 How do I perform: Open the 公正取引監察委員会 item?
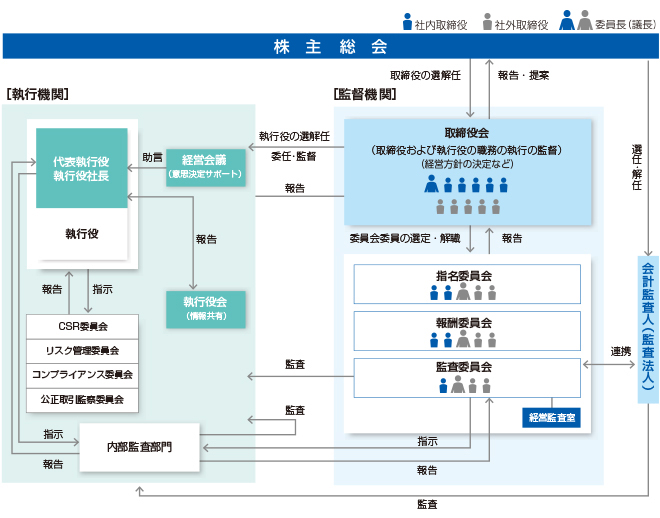pos(83,399)
